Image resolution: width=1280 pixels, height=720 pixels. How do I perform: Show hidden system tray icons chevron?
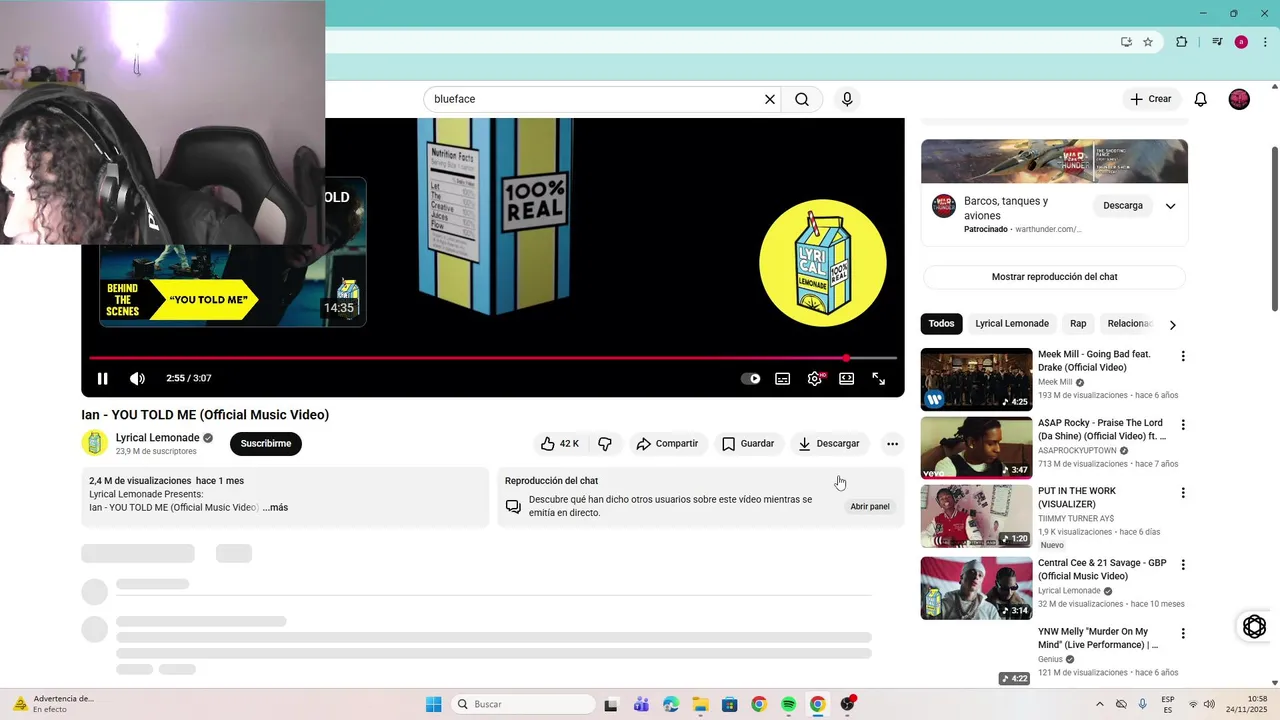pyautogui.click(x=1100, y=704)
